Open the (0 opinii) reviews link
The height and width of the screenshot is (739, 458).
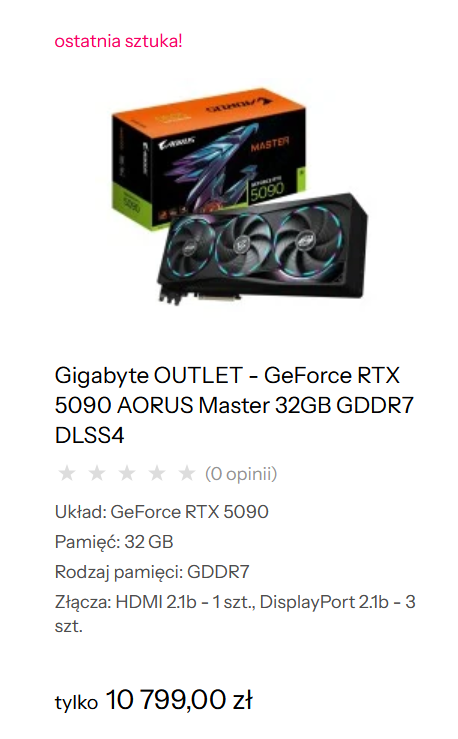pyautogui.click(x=241, y=474)
